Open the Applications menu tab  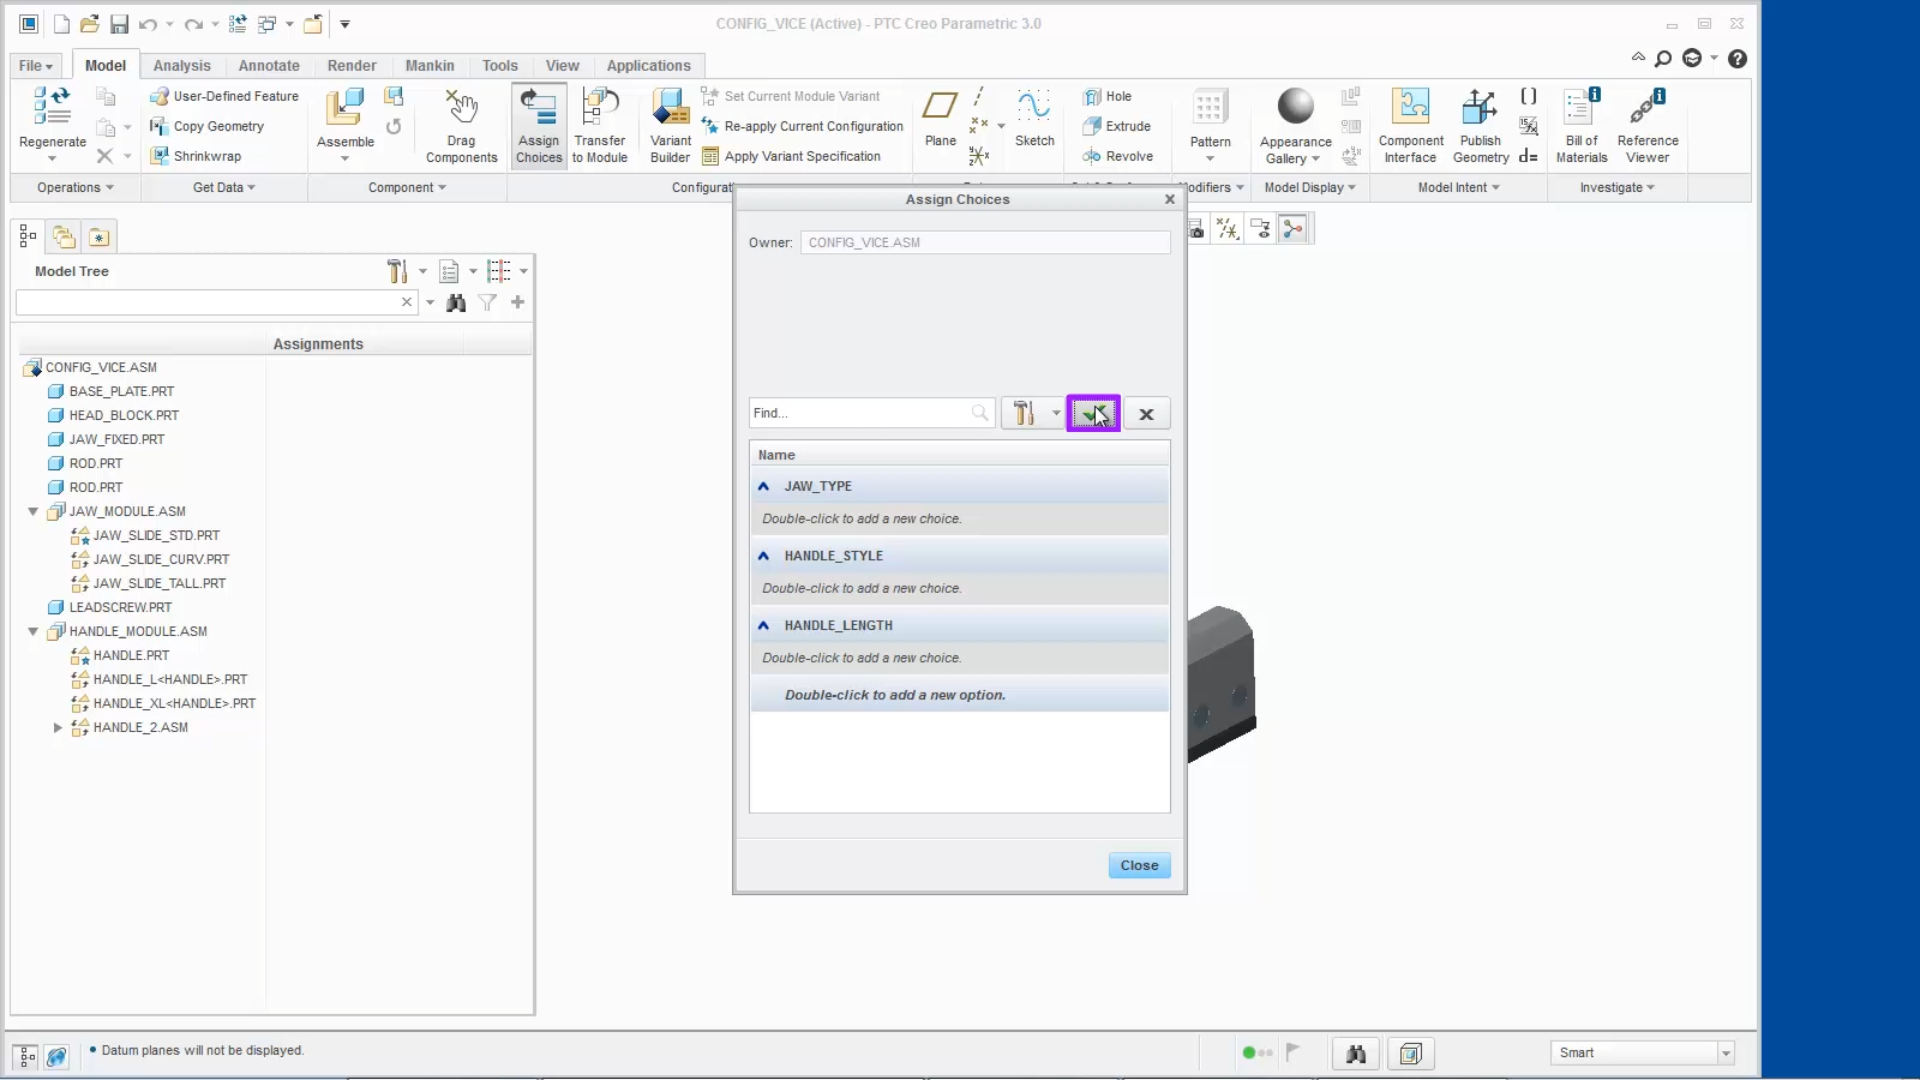[649, 65]
